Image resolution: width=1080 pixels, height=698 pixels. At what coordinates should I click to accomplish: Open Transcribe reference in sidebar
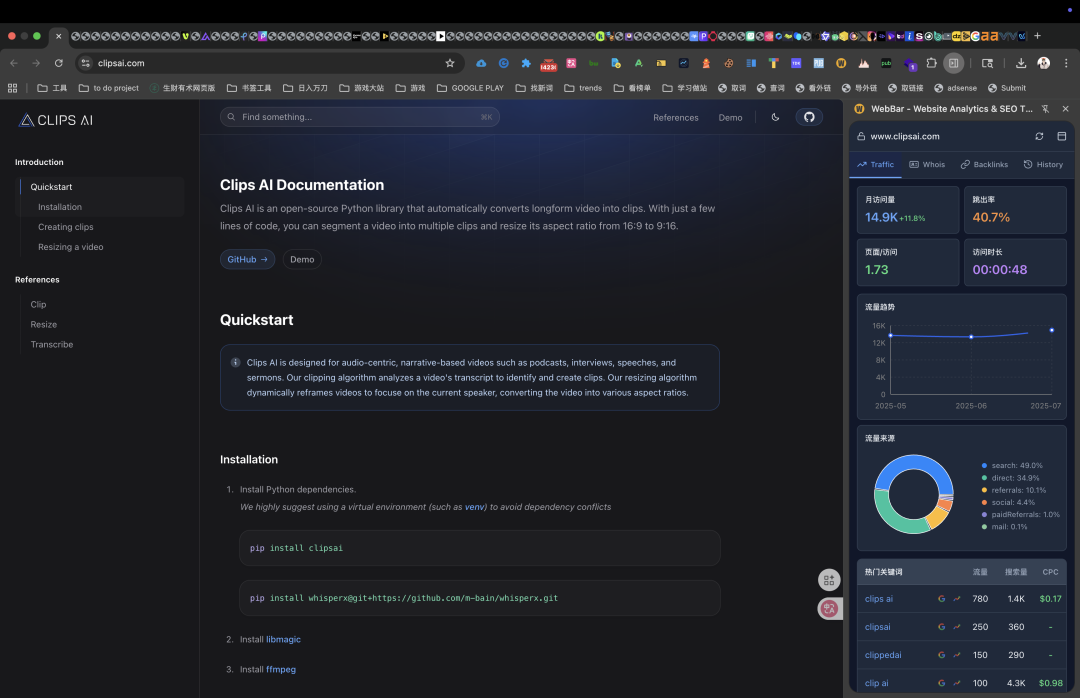point(52,345)
